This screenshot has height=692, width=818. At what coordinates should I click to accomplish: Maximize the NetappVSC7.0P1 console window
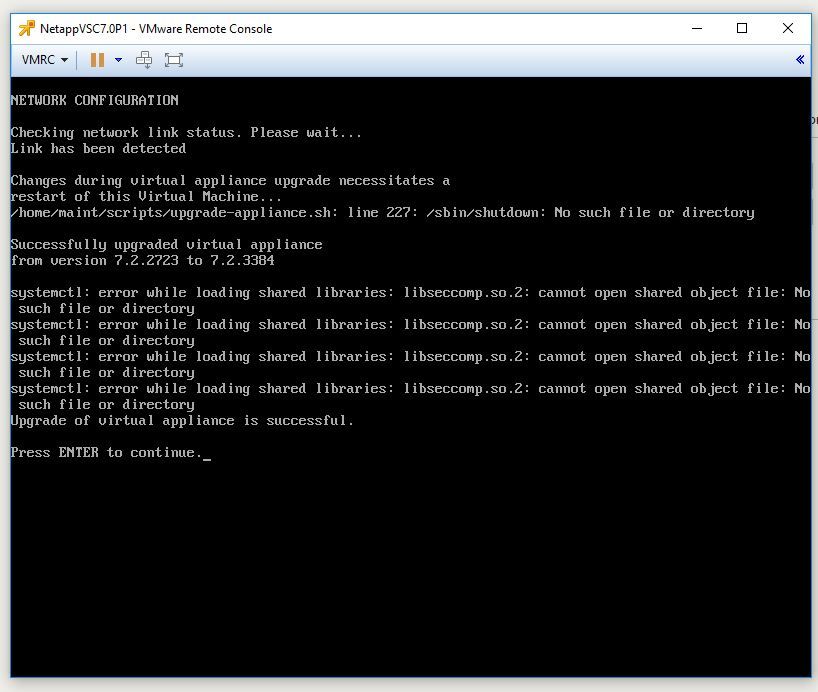(x=741, y=28)
